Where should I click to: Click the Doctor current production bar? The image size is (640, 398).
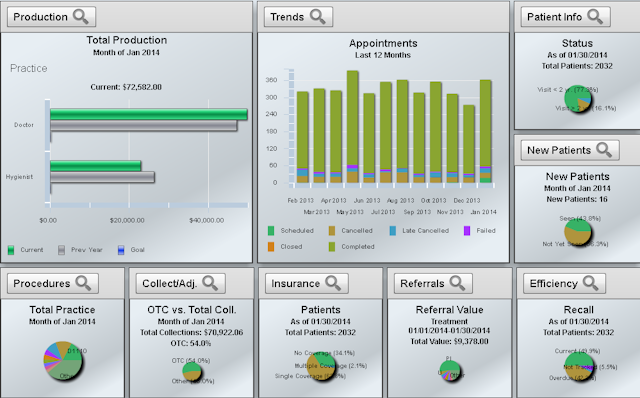coord(149,114)
